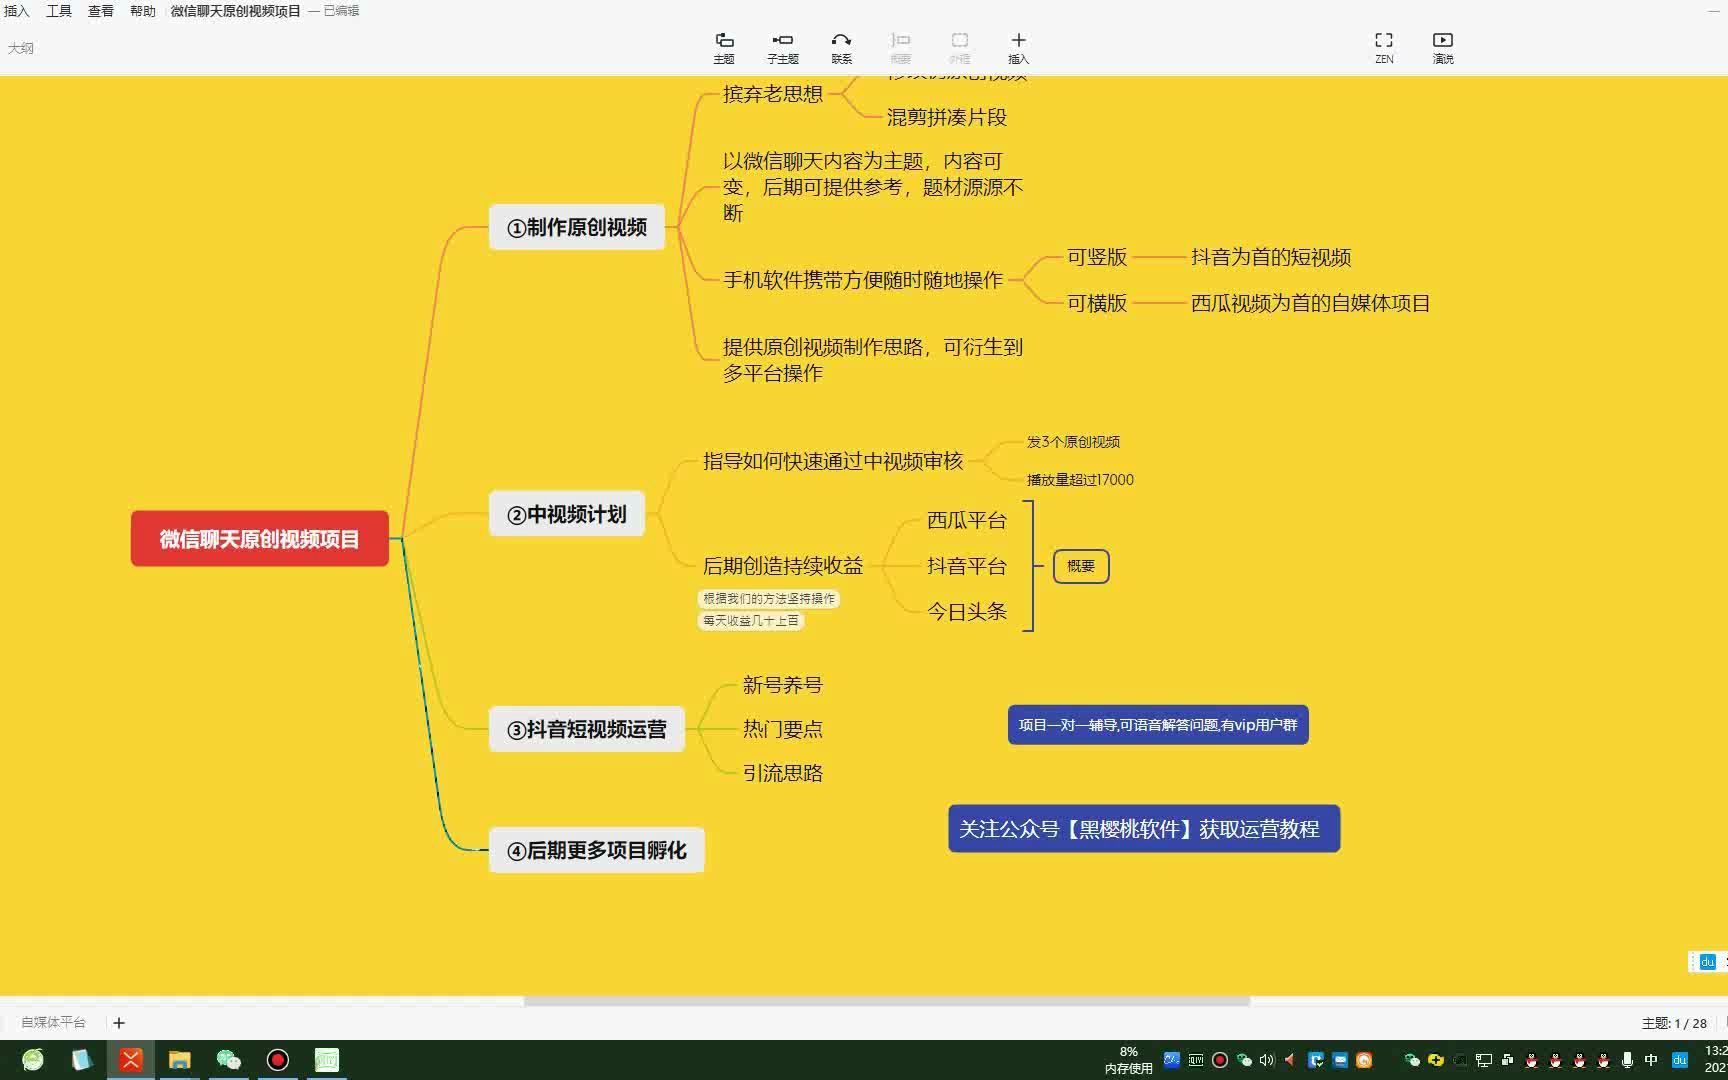Select the 指导如何快速通过中视频审核 subtopic
The width and height of the screenshot is (1728, 1080).
(833, 461)
